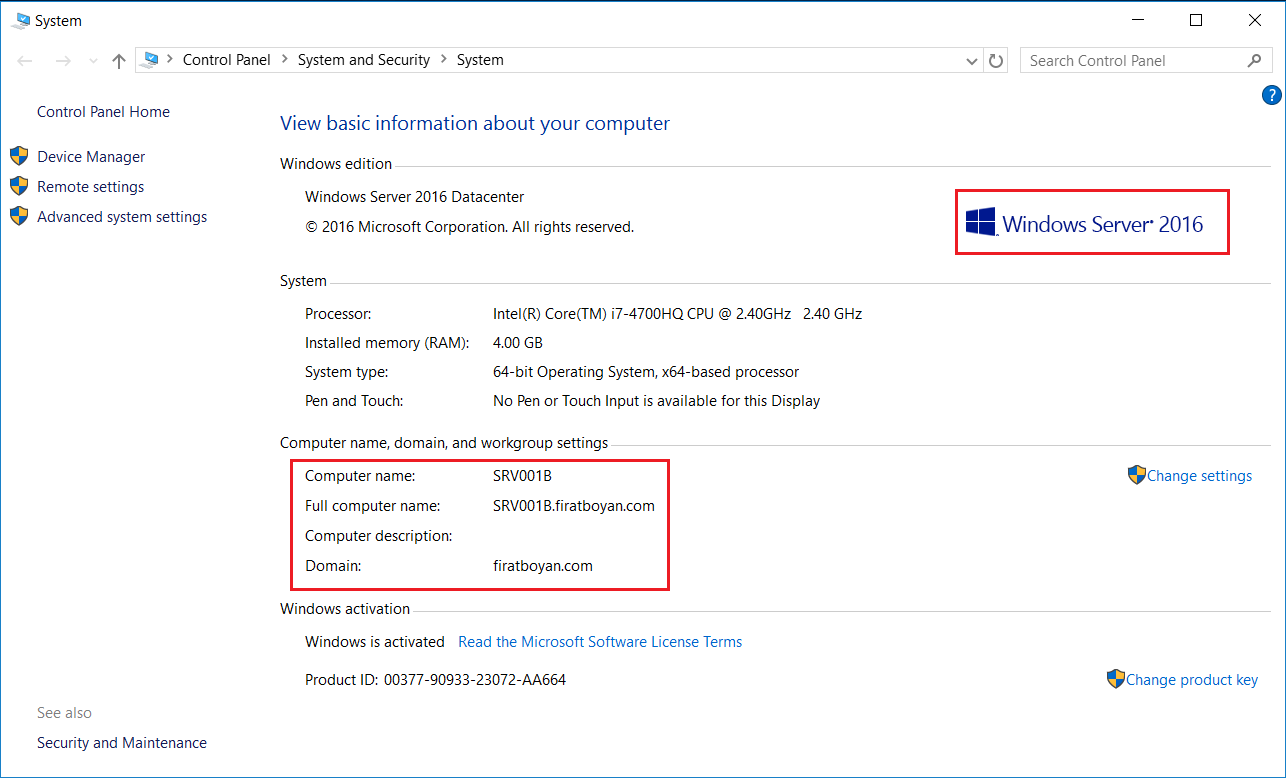Click shield icon next to Change product key
The width and height of the screenshot is (1286, 778).
1116,679
